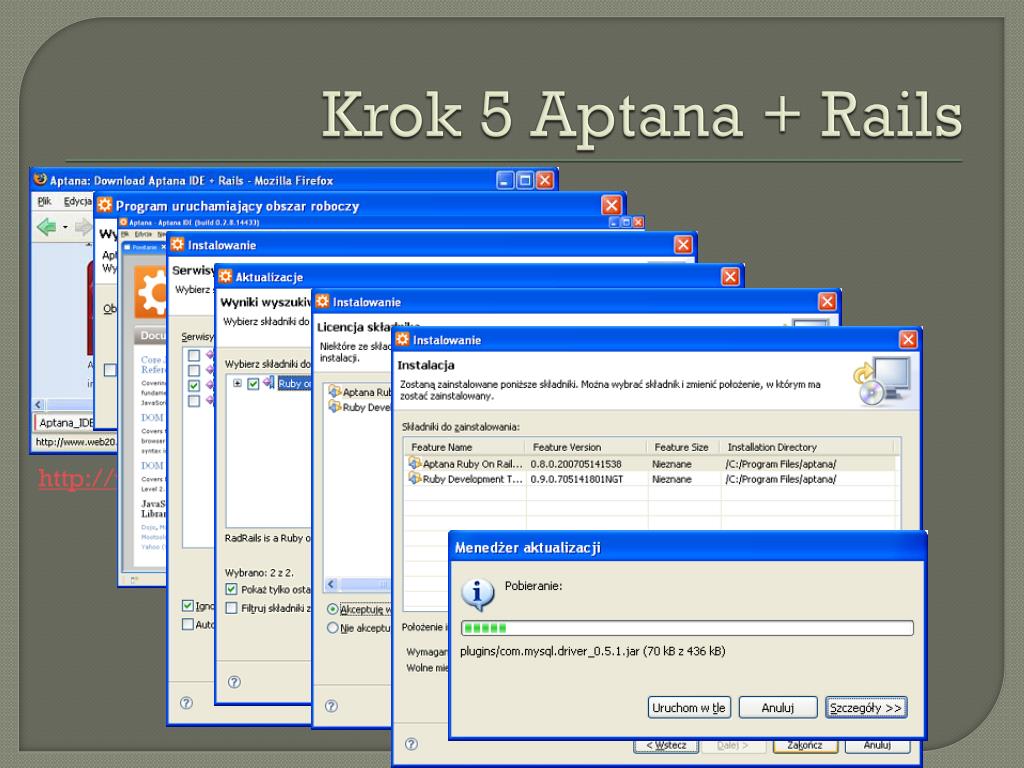The width and height of the screenshot is (1024, 768).
Task: Click the large orange Aptana gear logo
Action: click(x=151, y=293)
